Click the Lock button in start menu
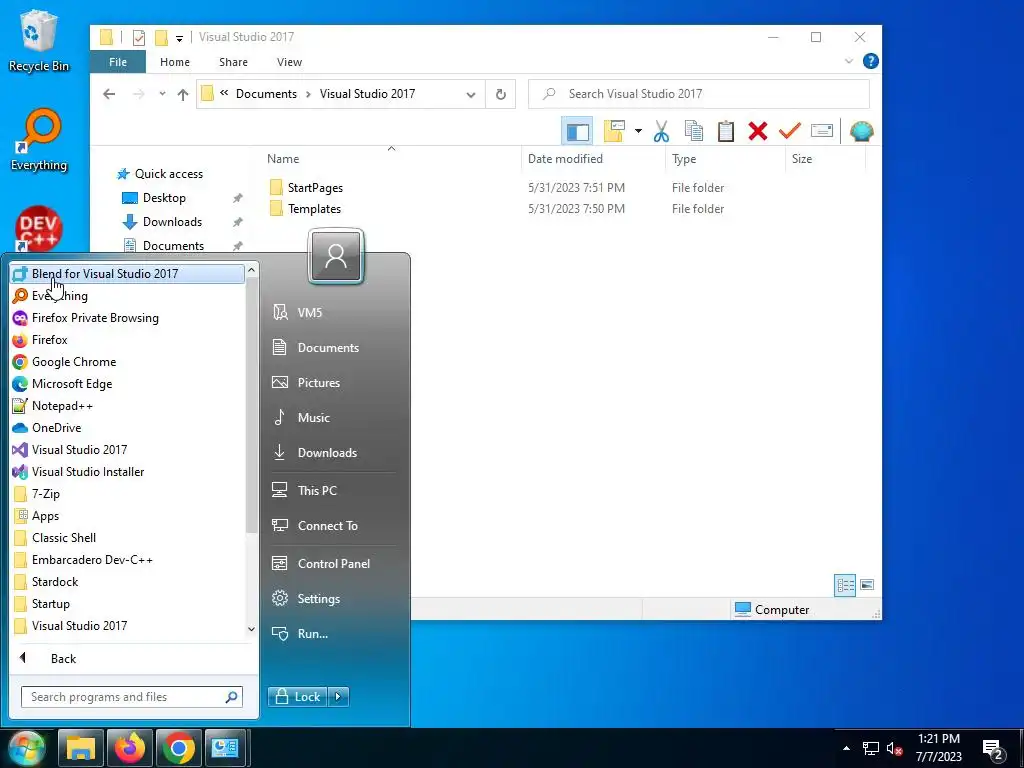This screenshot has width=1024, height=768. (x=298, y=697)
